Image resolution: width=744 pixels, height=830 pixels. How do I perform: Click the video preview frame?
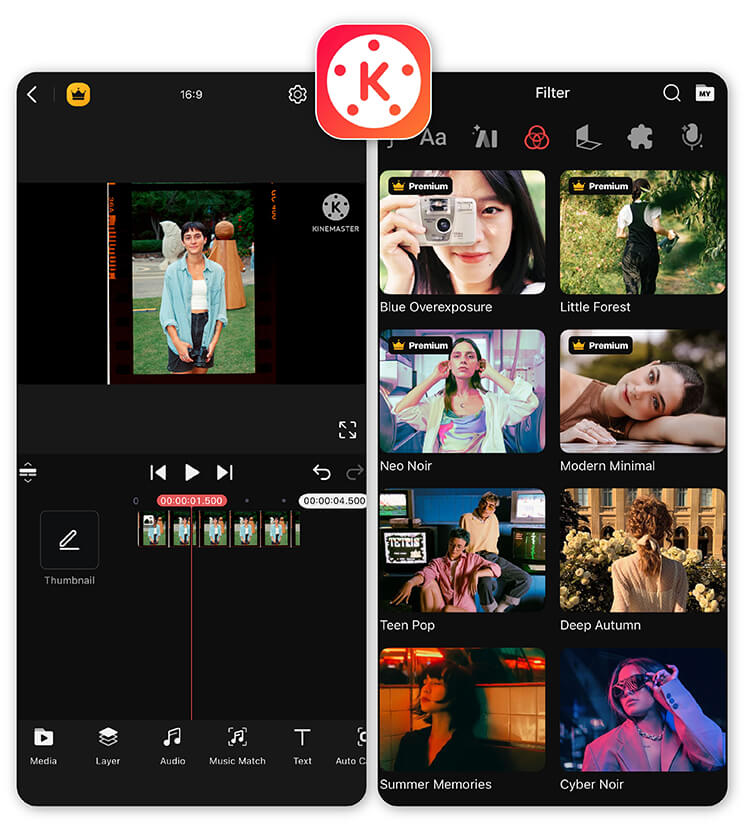click(x=193, y=283)
